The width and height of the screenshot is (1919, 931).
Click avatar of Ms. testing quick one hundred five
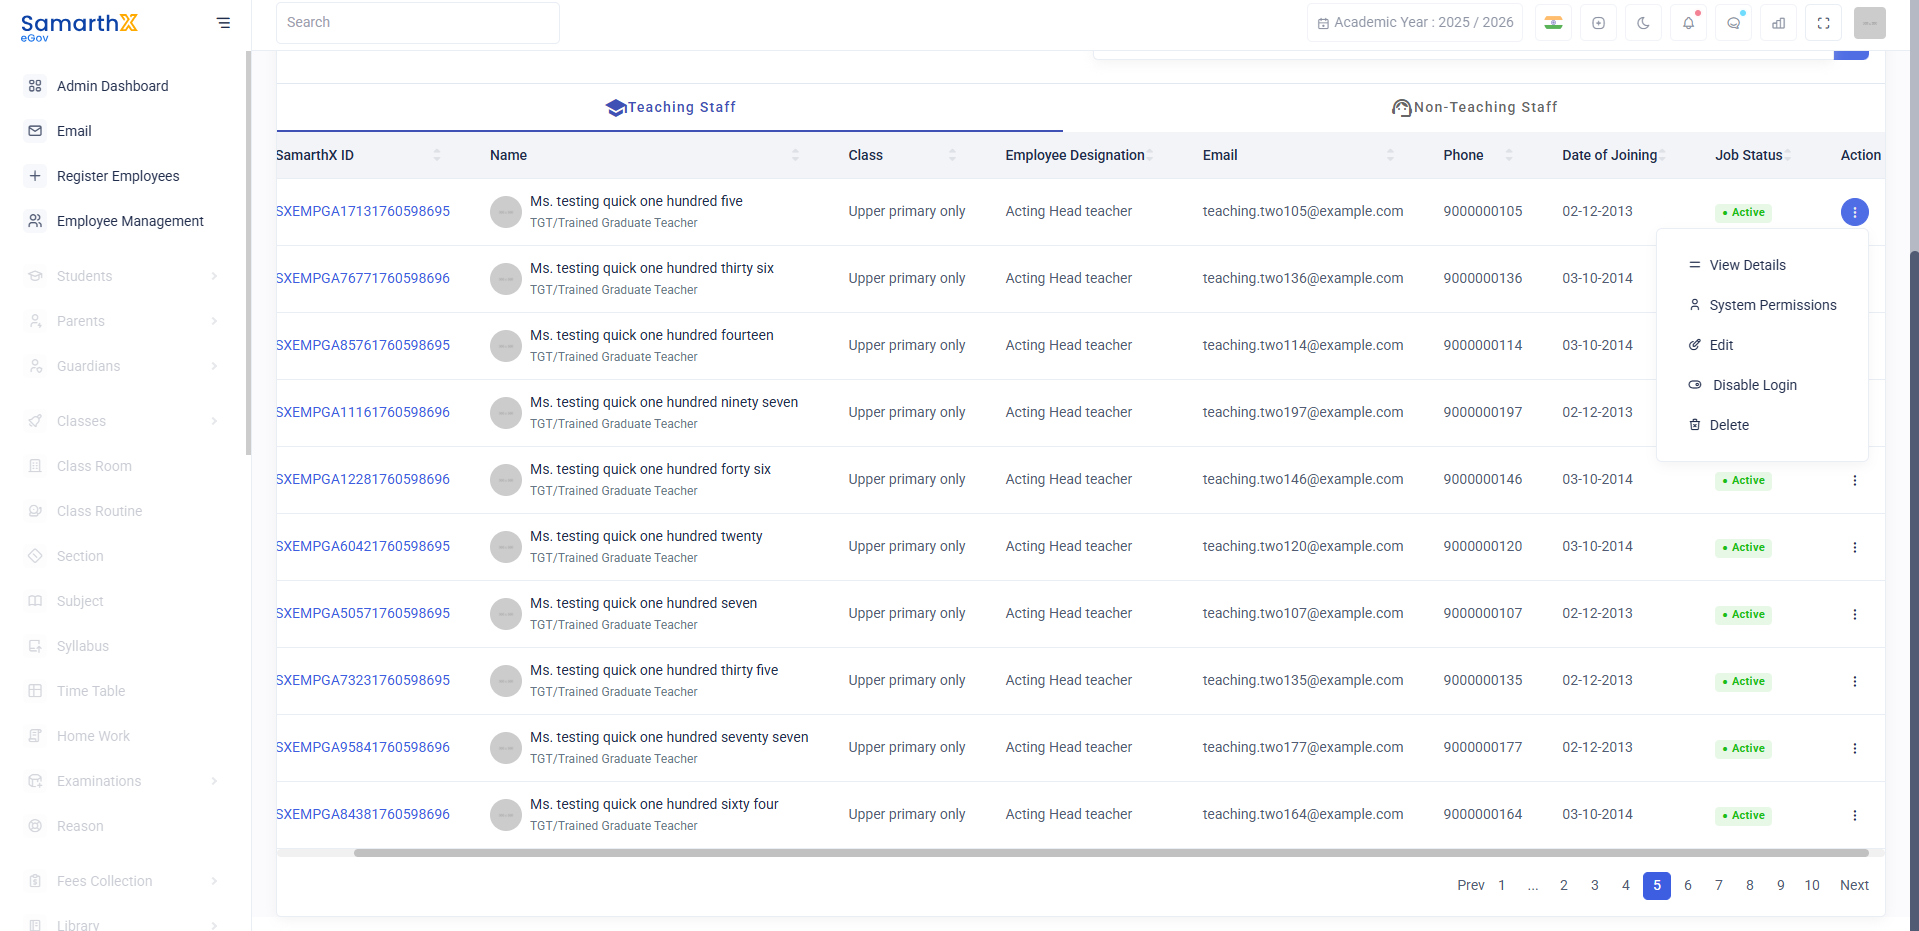[506, 212]
